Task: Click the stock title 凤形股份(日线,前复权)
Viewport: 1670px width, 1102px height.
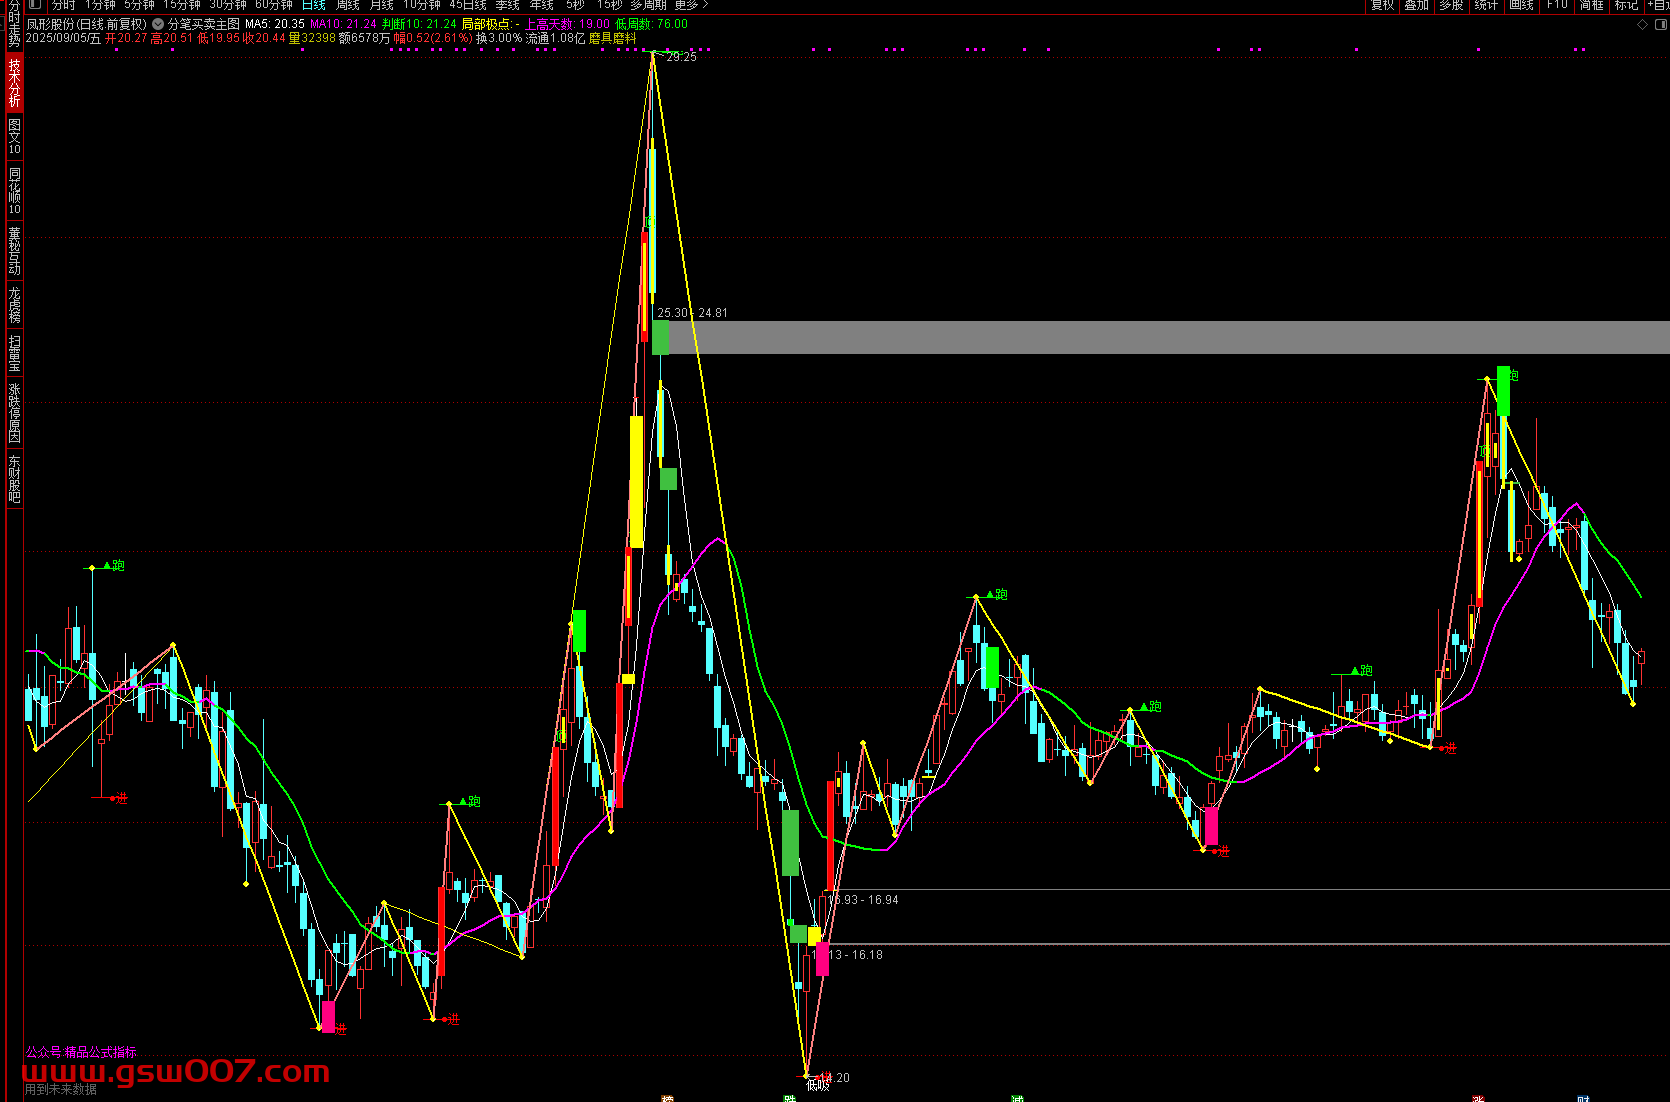Action: pyautogui.click(x=86, y=24)
